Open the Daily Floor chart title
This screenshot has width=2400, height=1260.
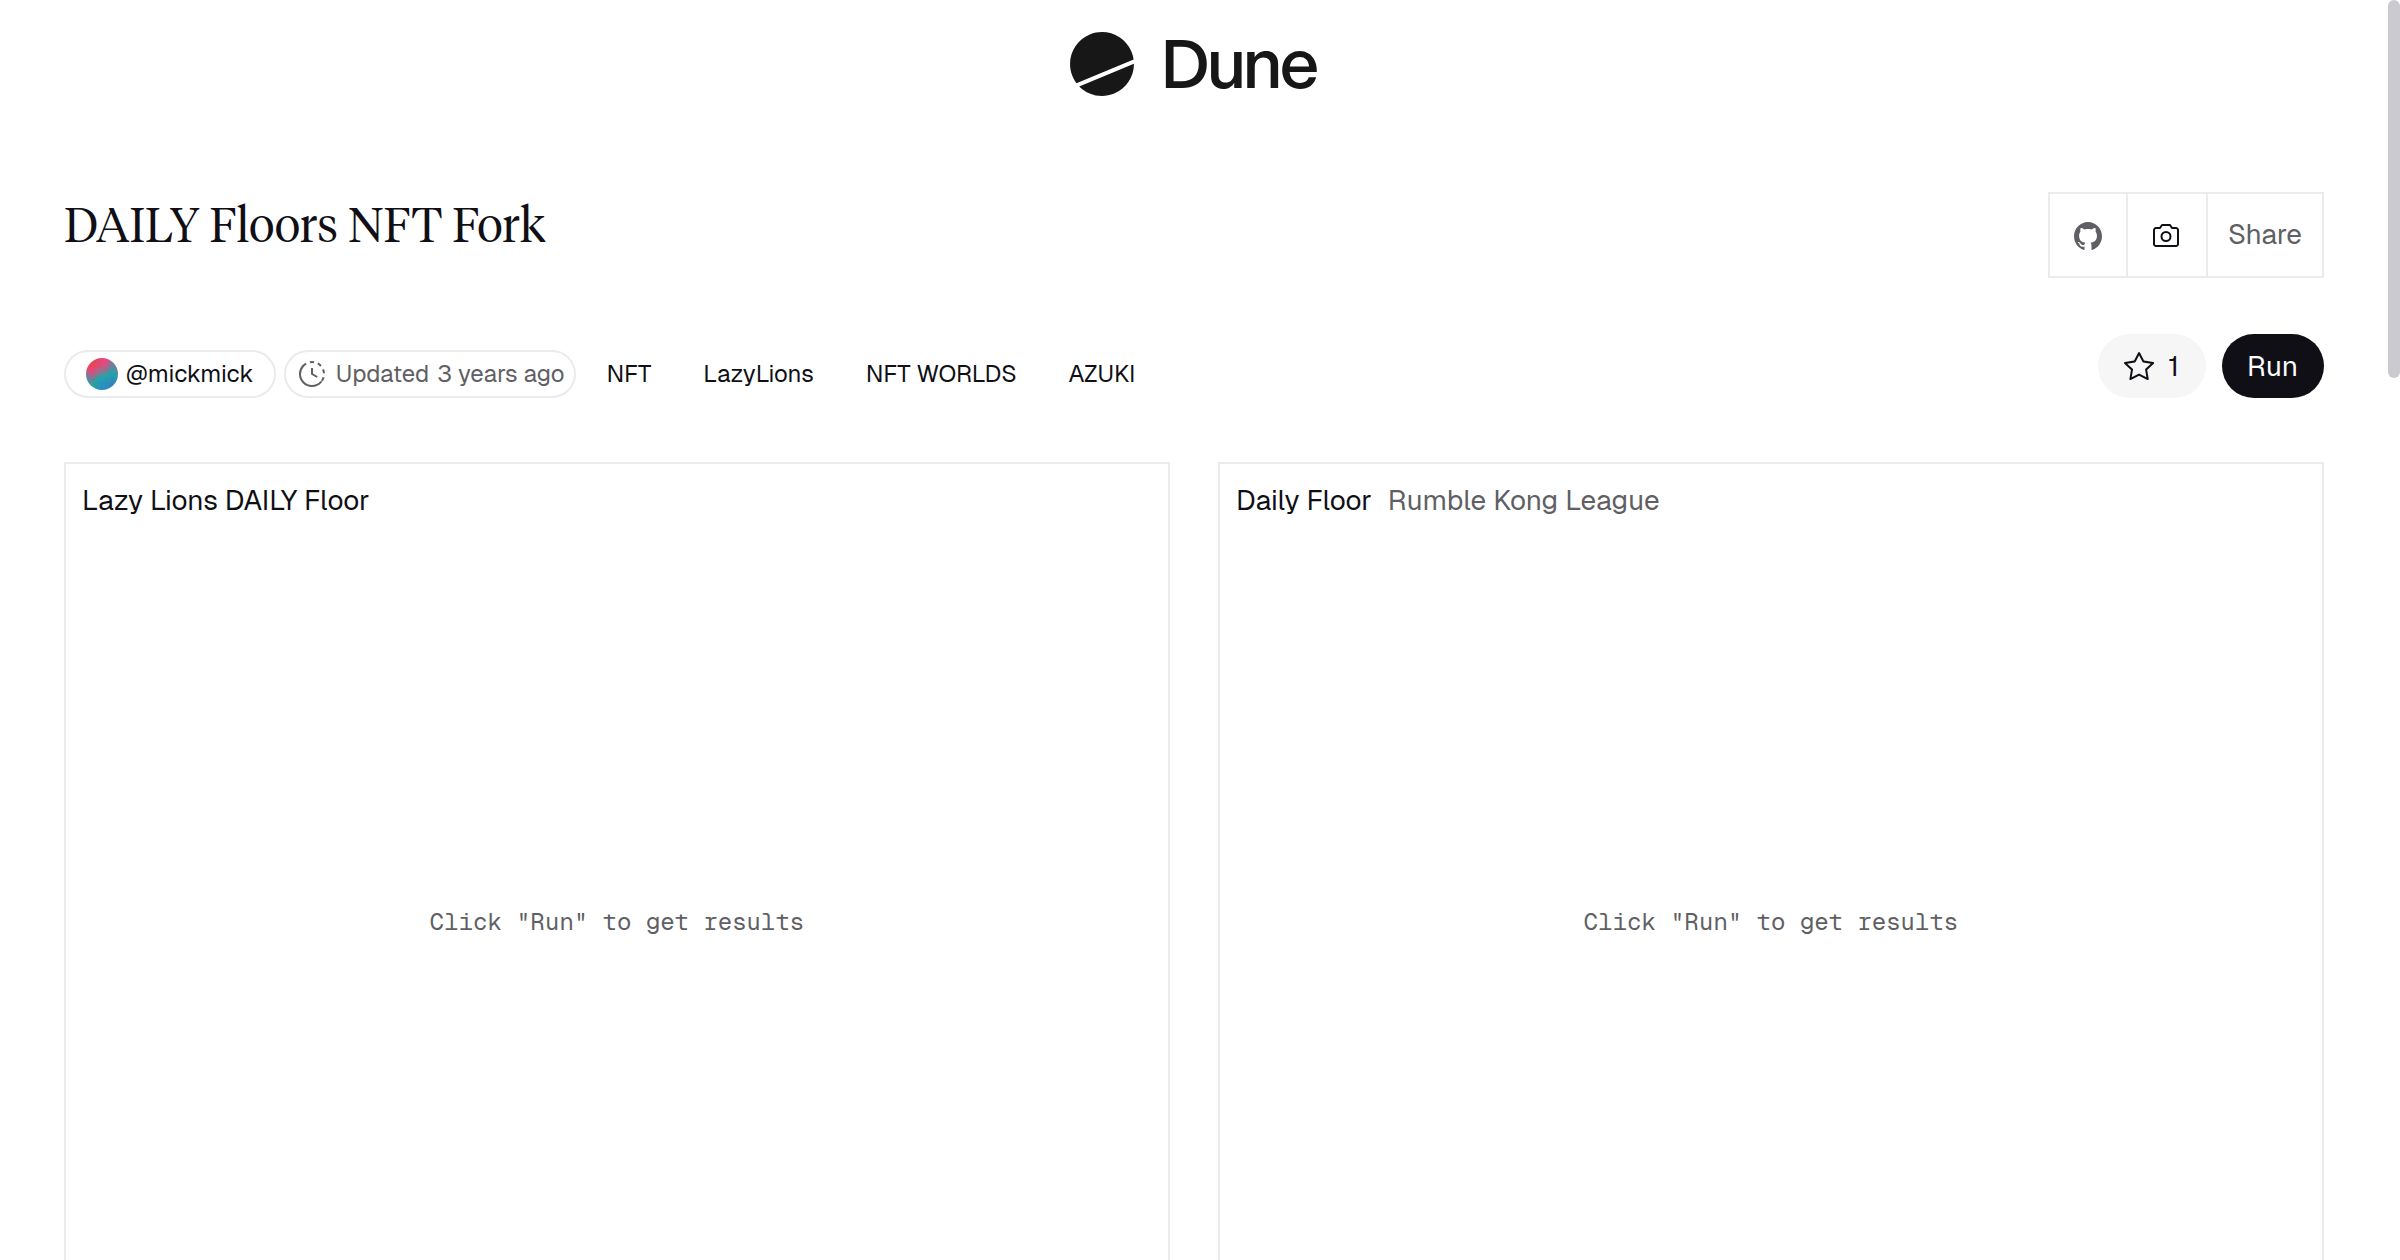1302,500
